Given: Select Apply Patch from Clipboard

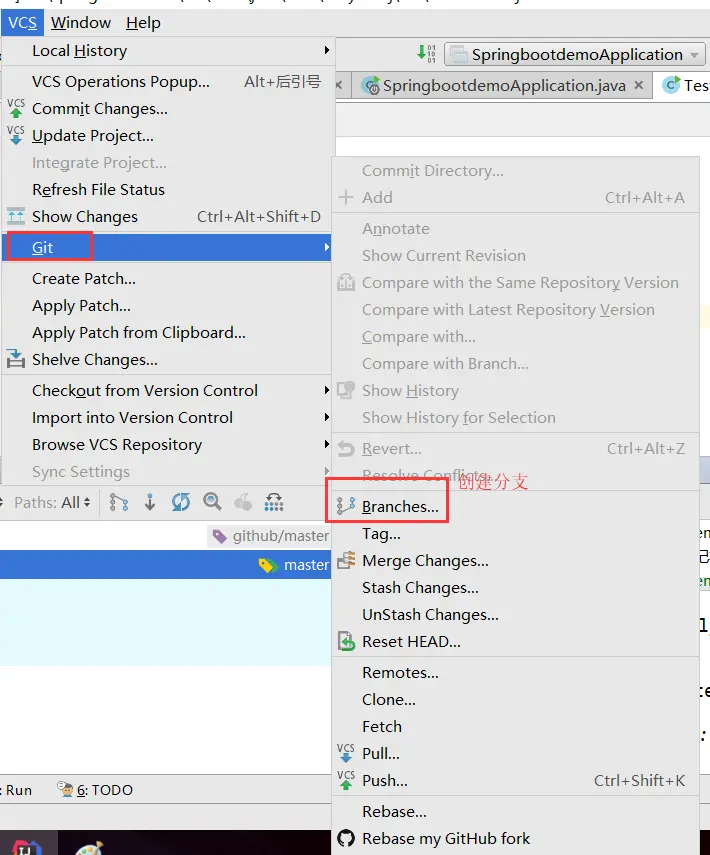Looking at the screenshot, I should click(167, 333).
